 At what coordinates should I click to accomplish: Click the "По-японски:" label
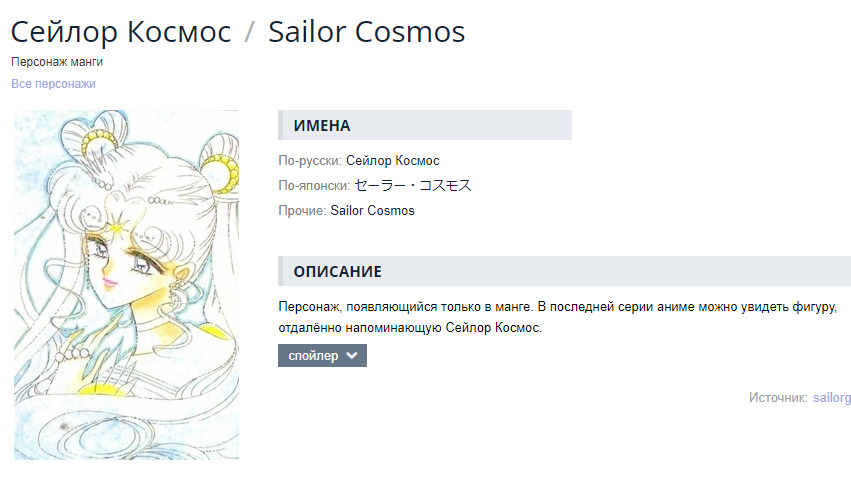pos(314,186)
